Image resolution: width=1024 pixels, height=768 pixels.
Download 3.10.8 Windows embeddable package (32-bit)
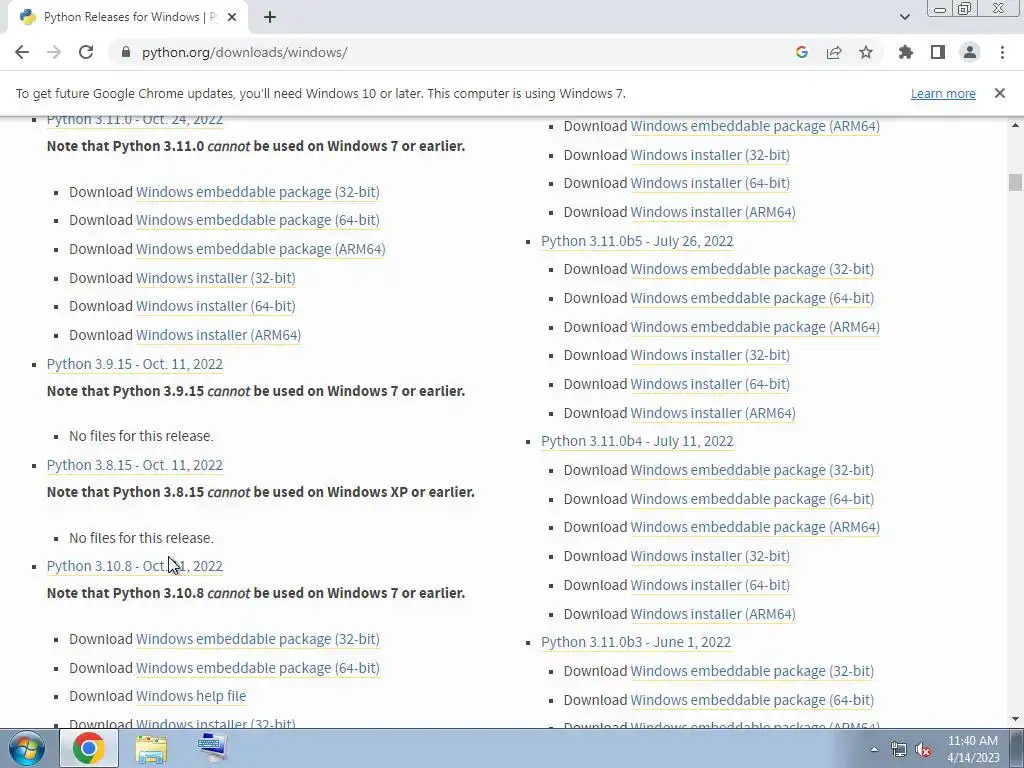257,639
